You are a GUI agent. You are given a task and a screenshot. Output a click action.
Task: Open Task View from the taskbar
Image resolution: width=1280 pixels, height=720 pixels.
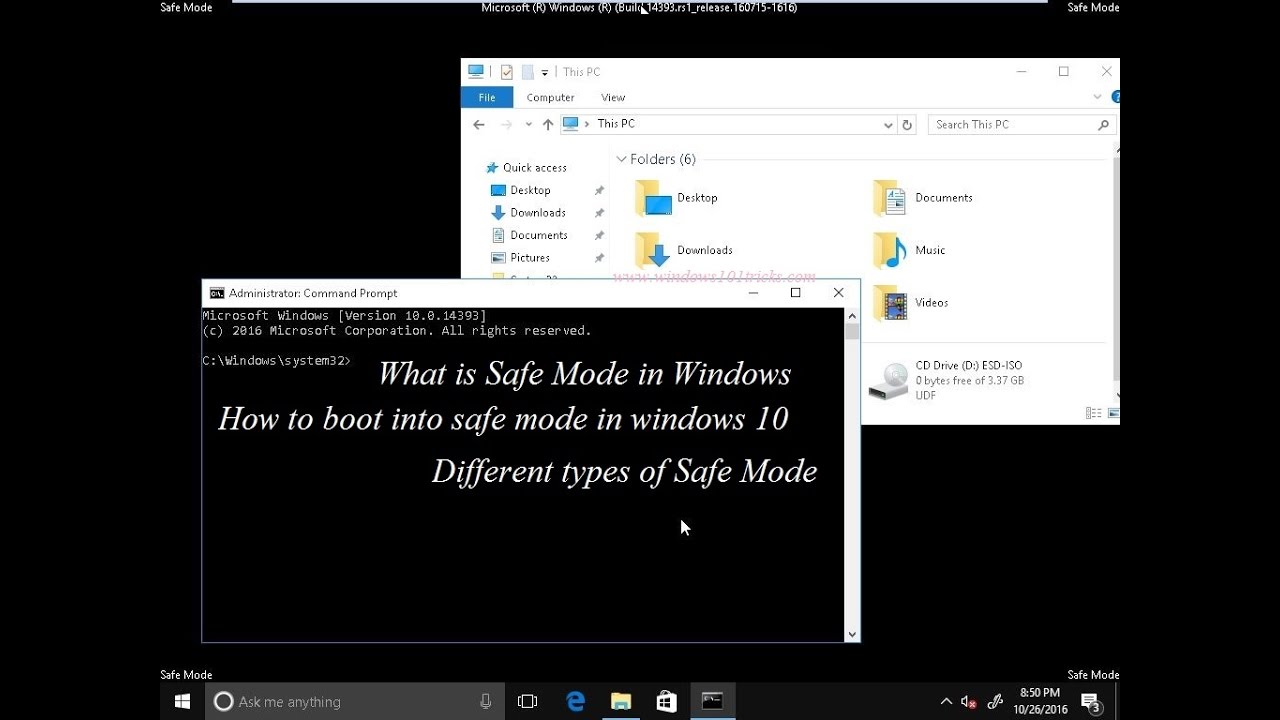[x=528, y=702]
